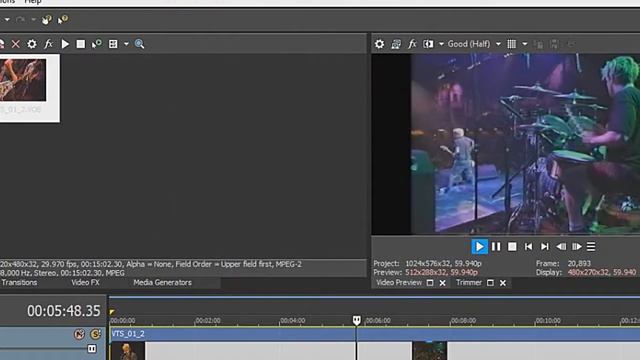This screenshot has width=640, height=360.
Task: Click the Views icon in Project Media toolbar
Action: click(x=113, y=44)
